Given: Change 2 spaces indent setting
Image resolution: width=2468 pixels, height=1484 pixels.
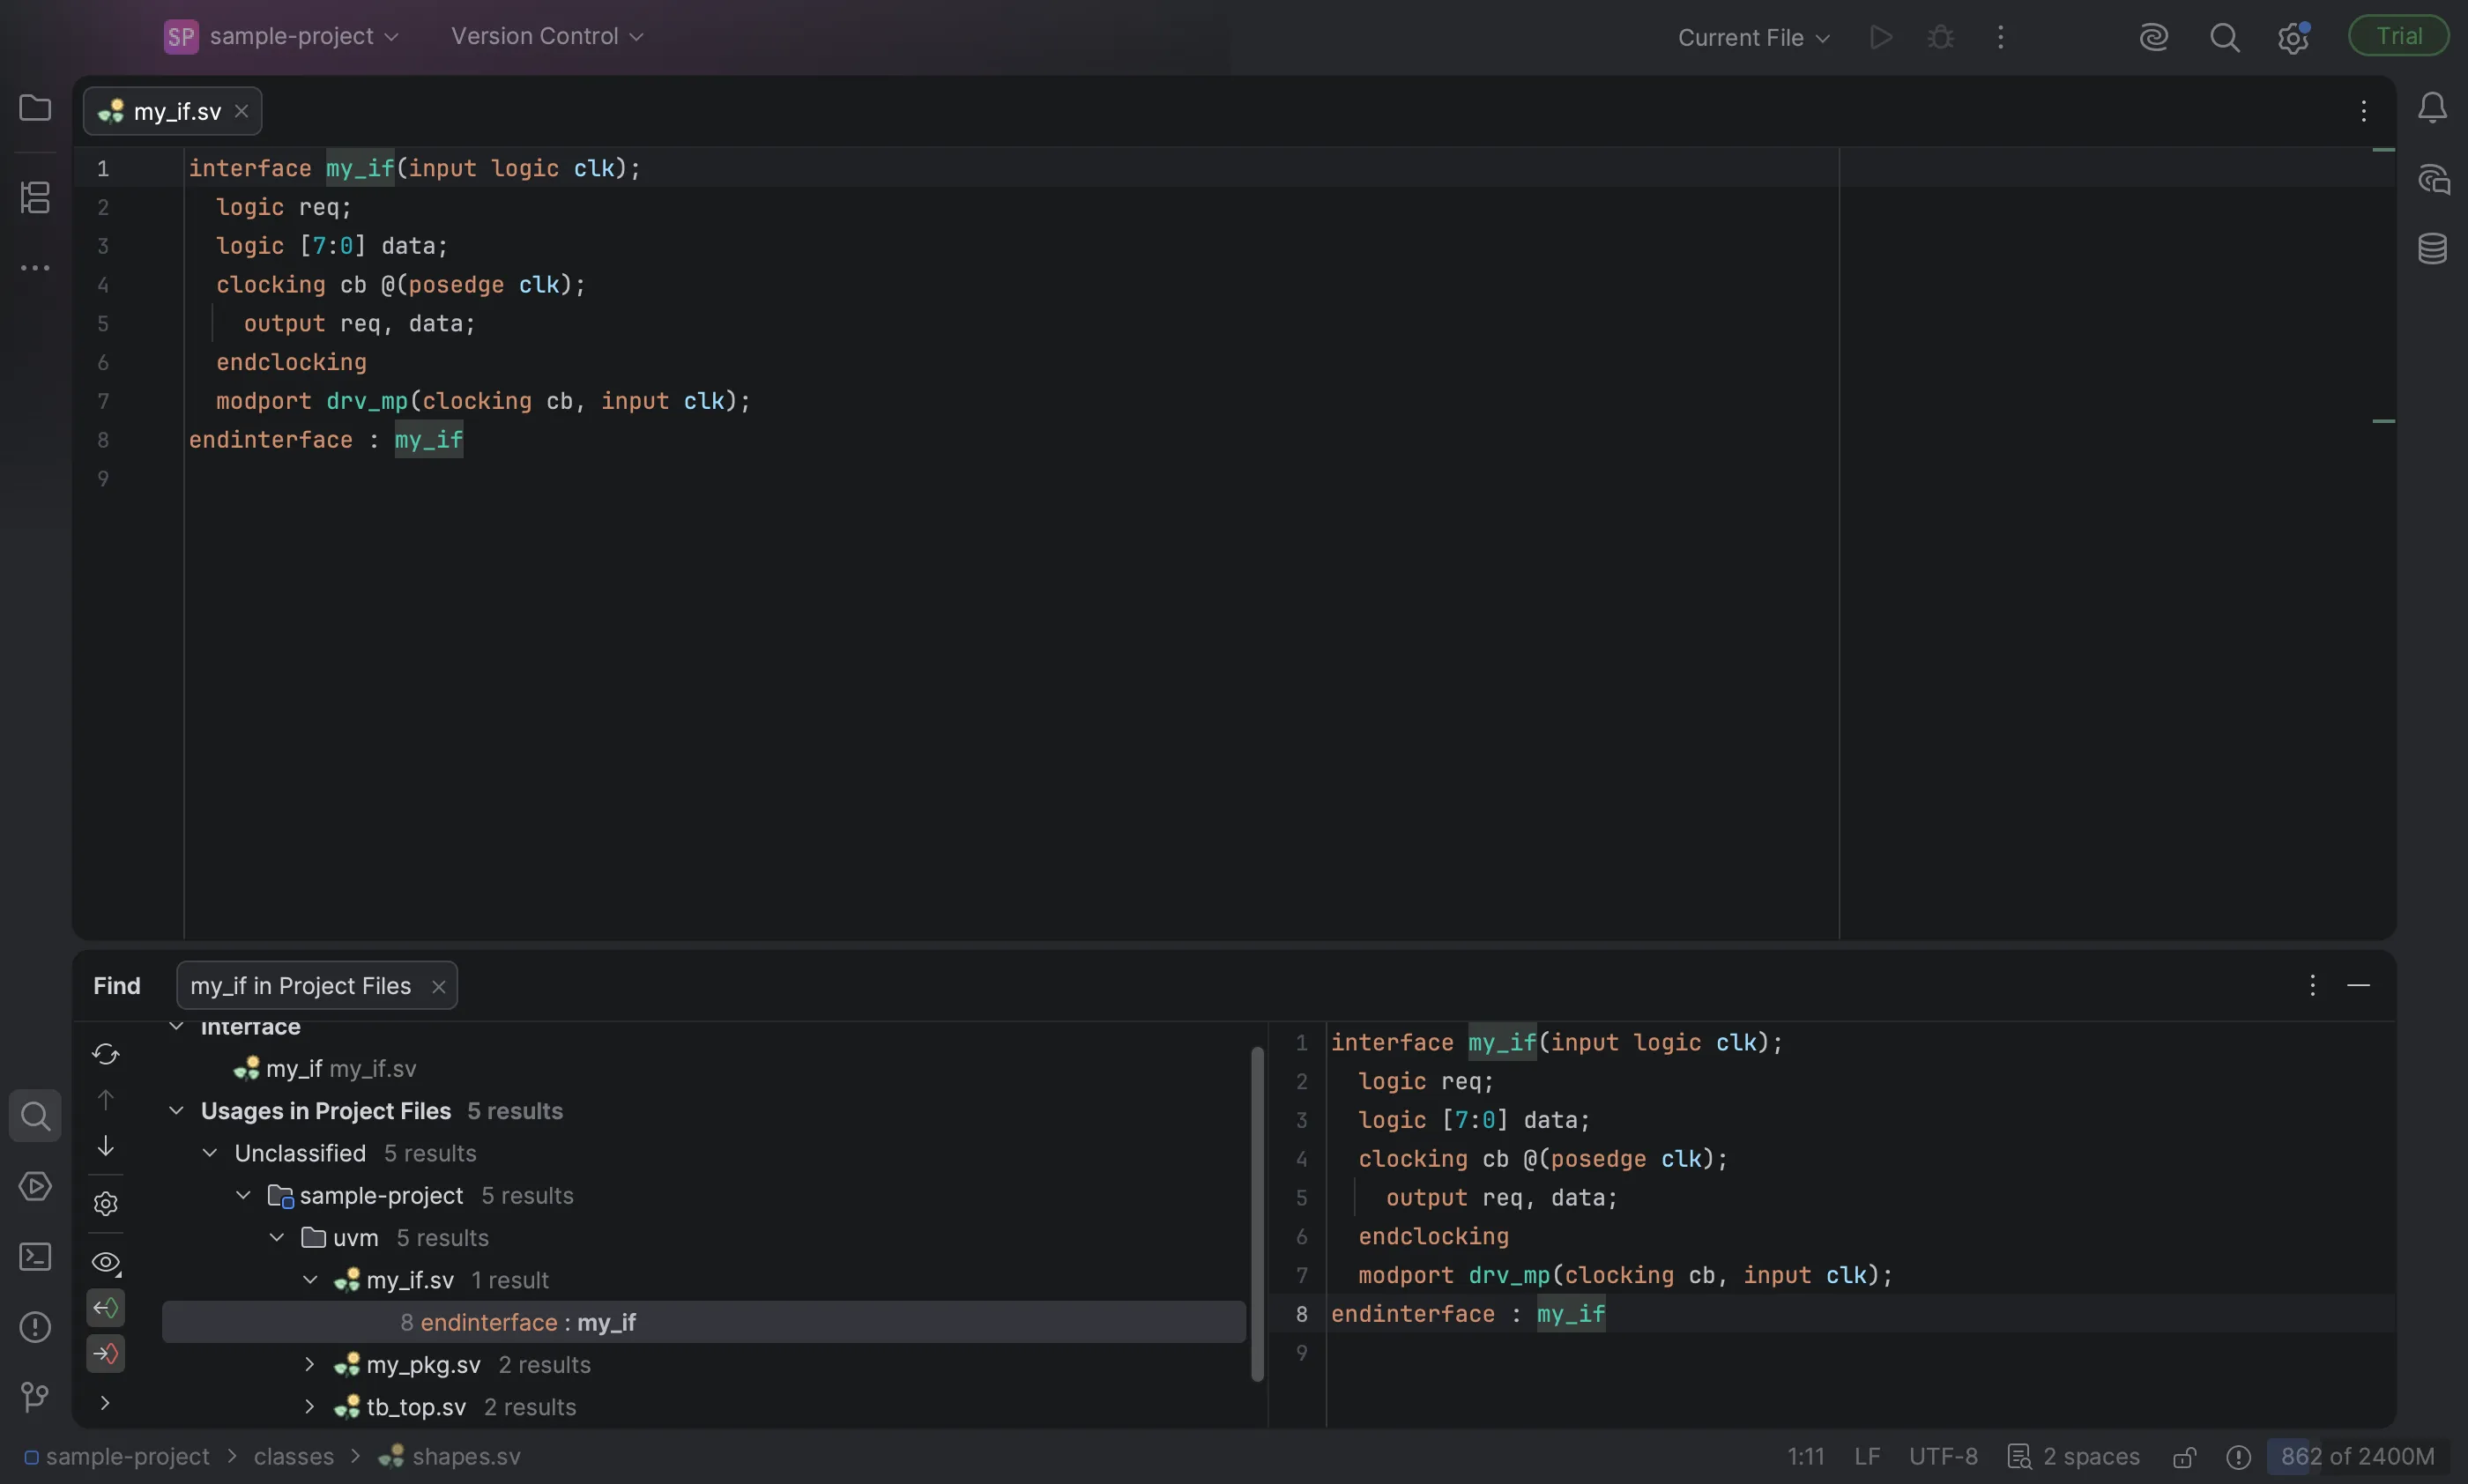Looking at the screenshot, I should coord(2074,1457).
